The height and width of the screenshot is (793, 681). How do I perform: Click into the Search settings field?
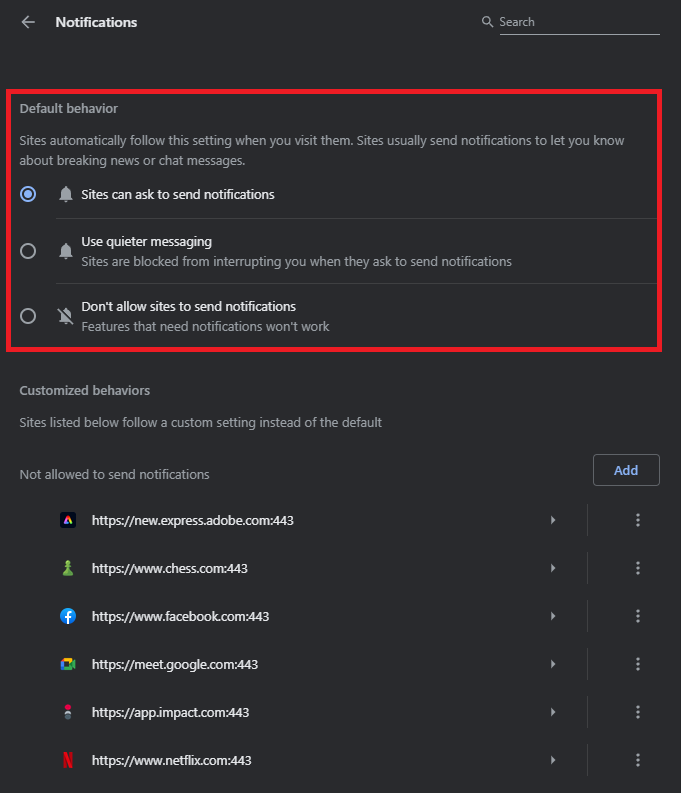578,22
